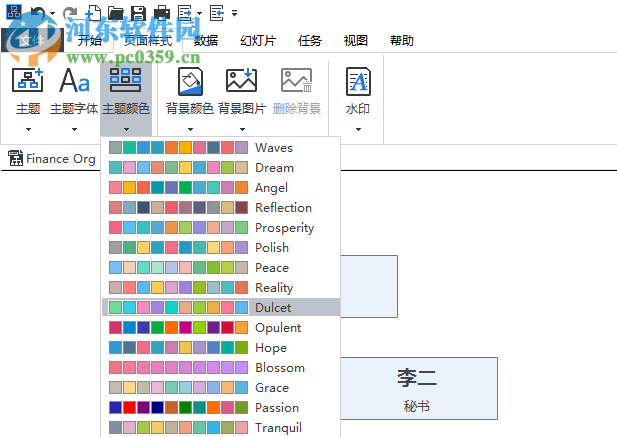
Task: Click the 删除背景 (Remove Background) icon
Action: 297,80
